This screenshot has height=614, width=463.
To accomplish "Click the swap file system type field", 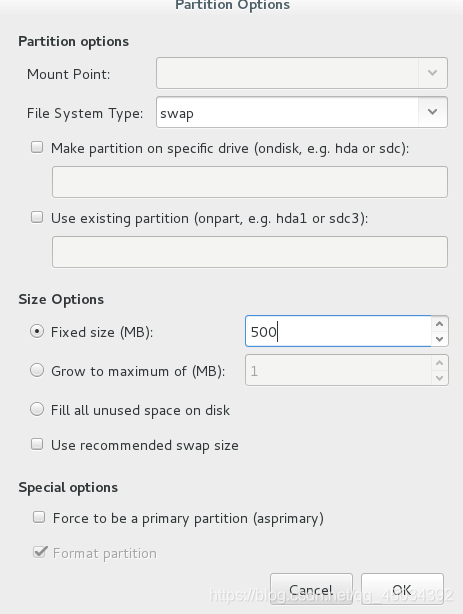I will tap(288, 112).
